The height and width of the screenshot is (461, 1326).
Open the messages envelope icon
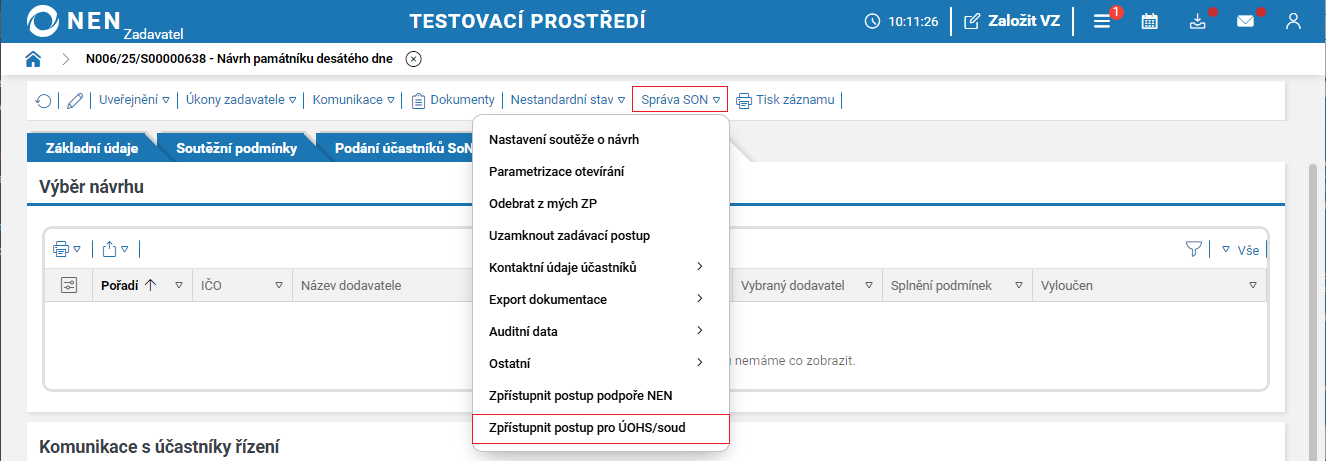(x=1245, y=21)
